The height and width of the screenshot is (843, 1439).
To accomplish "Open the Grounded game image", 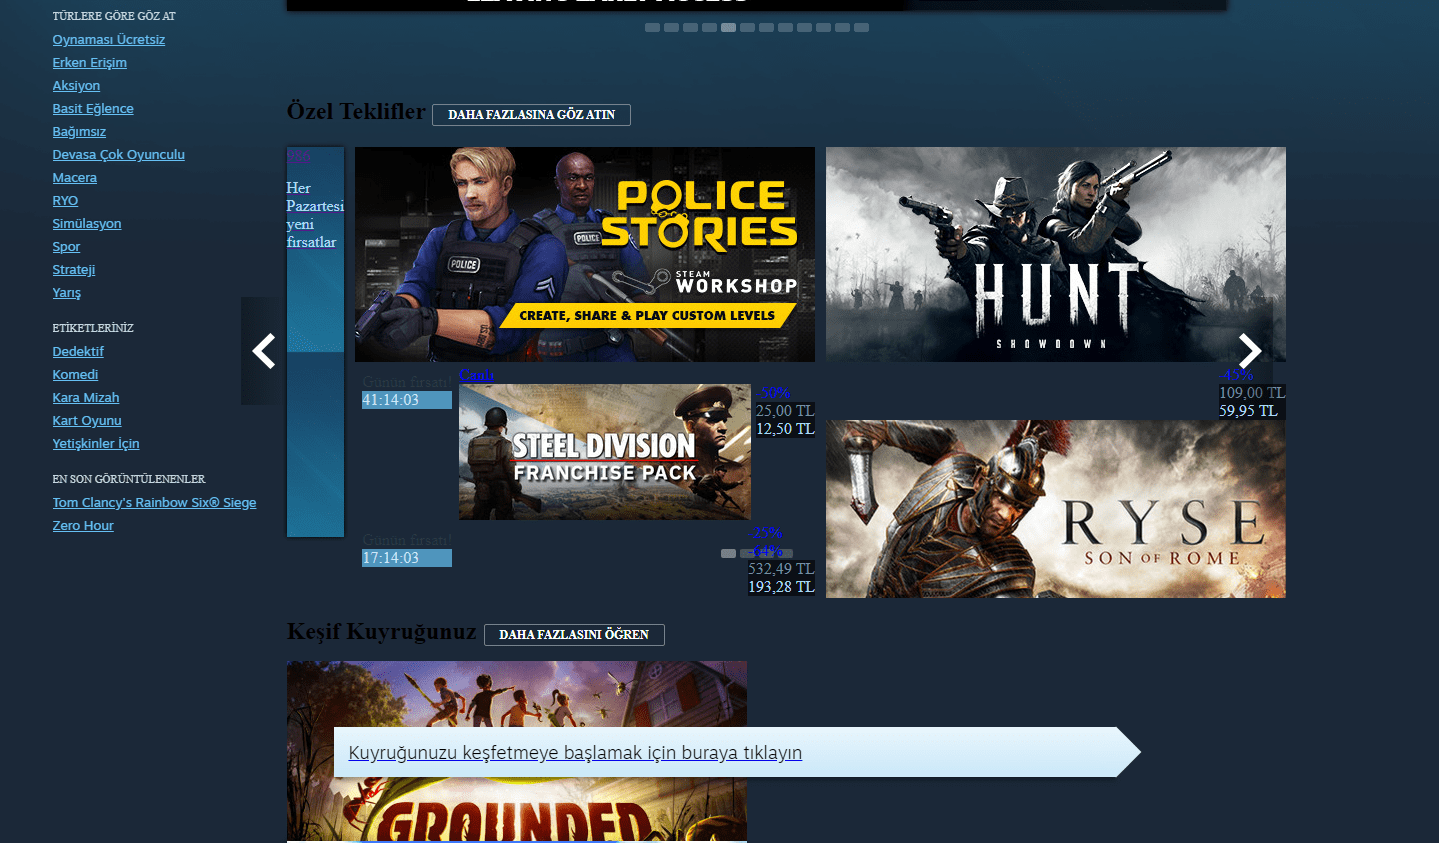I will 517,751.
